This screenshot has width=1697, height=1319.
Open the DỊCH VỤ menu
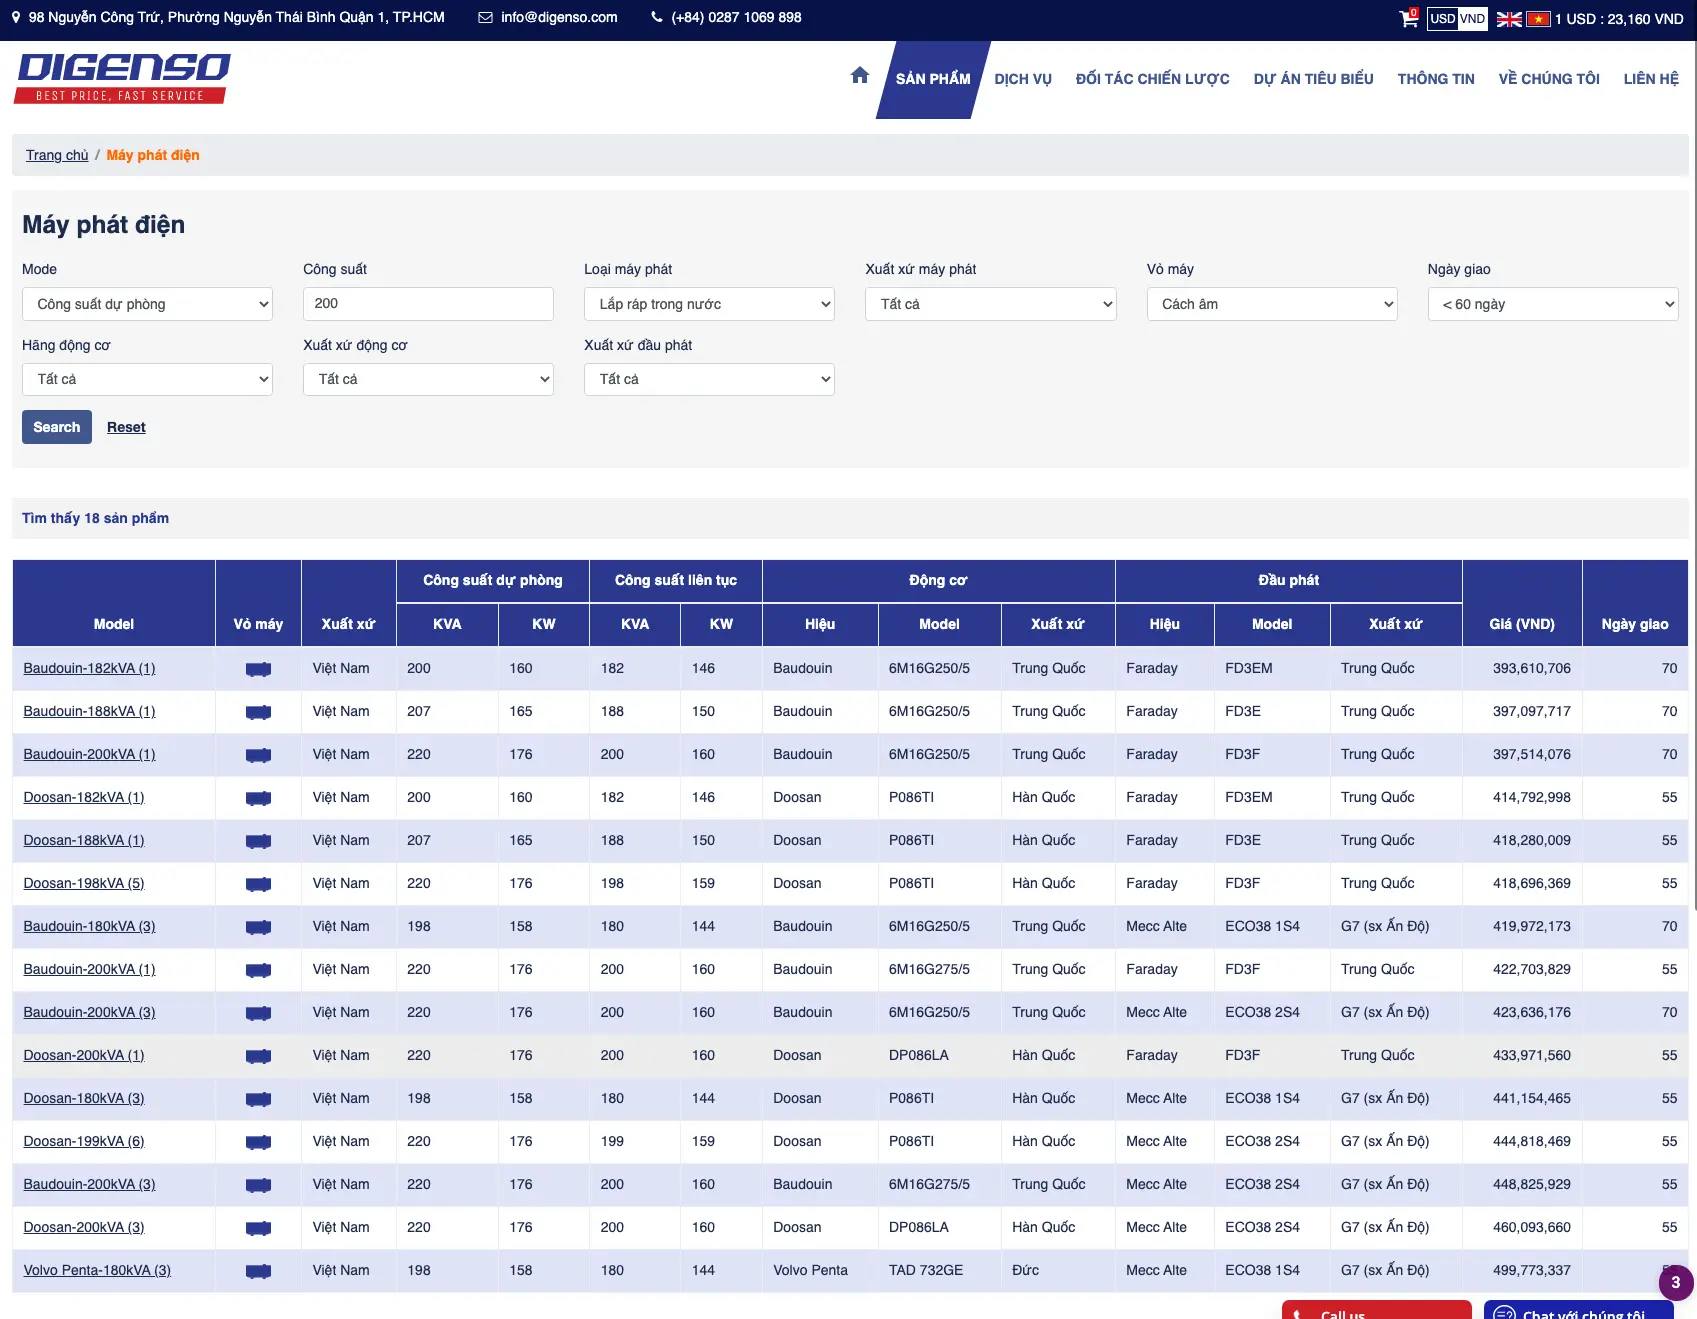tap(1022, 79)
